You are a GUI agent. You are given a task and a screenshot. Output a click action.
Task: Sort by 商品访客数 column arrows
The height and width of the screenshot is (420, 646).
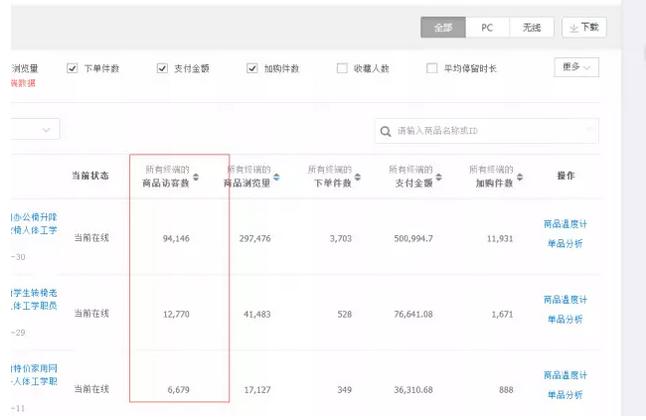point(196,177)
